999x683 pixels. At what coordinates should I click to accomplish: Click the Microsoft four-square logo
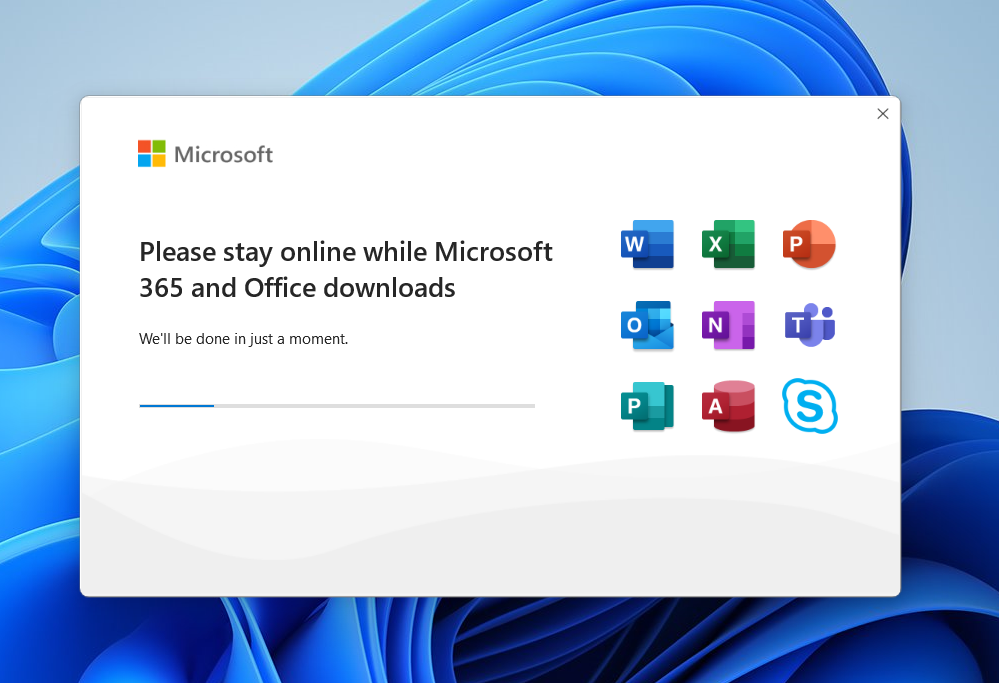(x=152, y=154)
